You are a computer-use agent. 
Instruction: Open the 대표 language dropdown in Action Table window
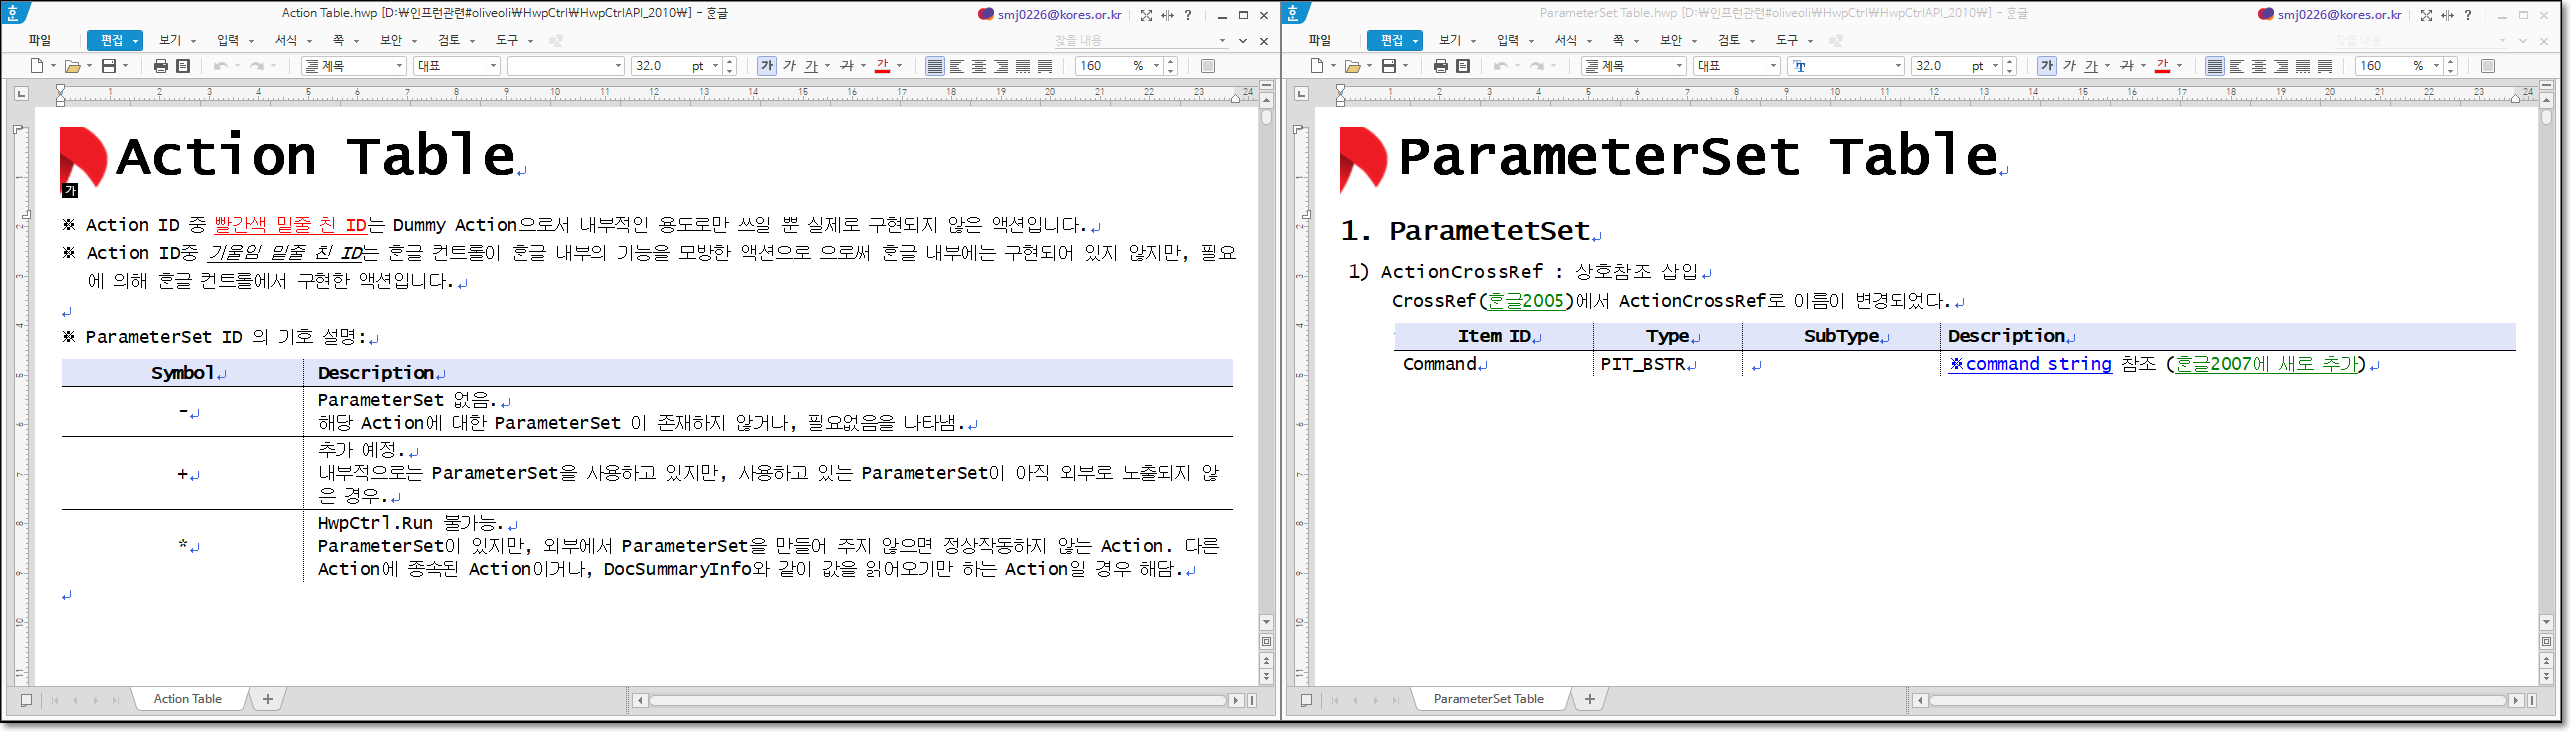[457, 66]
